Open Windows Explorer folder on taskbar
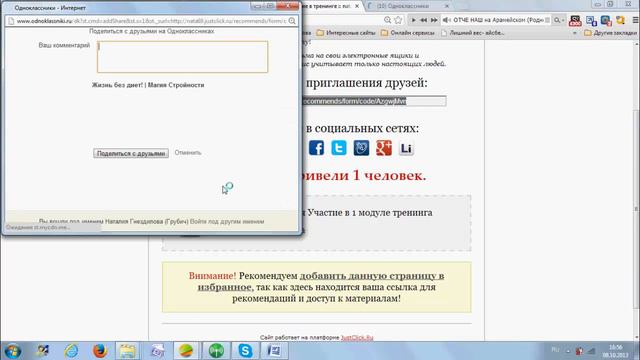The width and height of the screenshot is (640, 360). [x=127, y=351]
